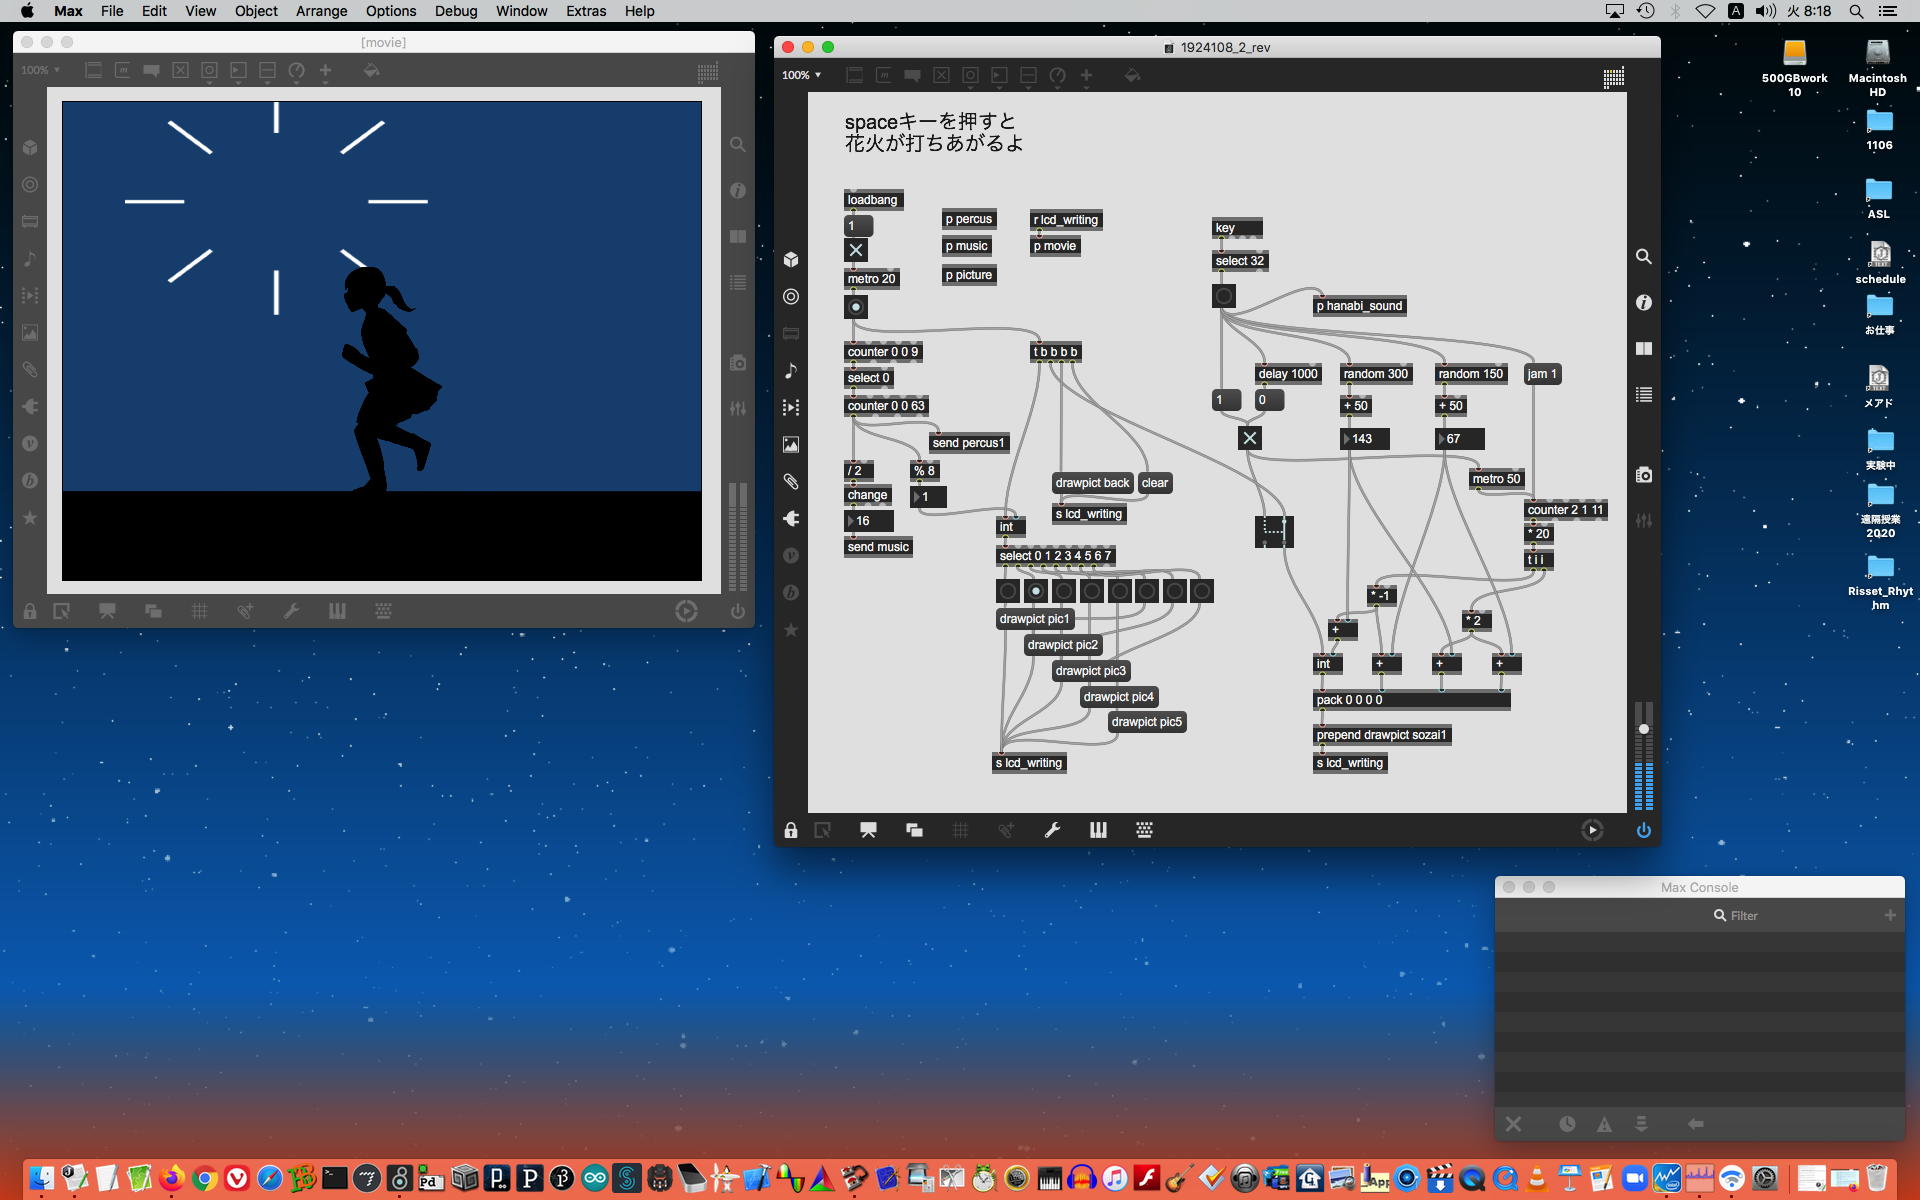1920x1200 pixels.
Task: Open presentation mode icon in bottom toolbar
Action: pos(867,830)
